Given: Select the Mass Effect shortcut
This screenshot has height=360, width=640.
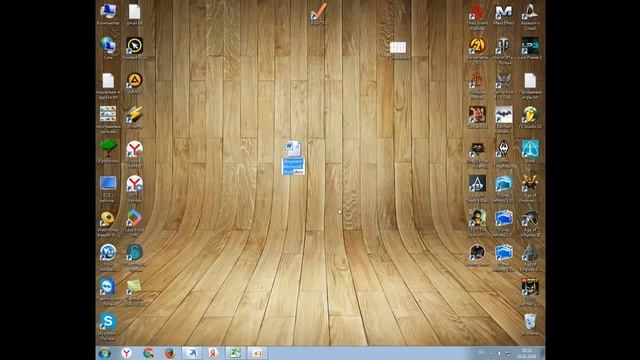Looking at the screenshot, I should click(504, 15).
